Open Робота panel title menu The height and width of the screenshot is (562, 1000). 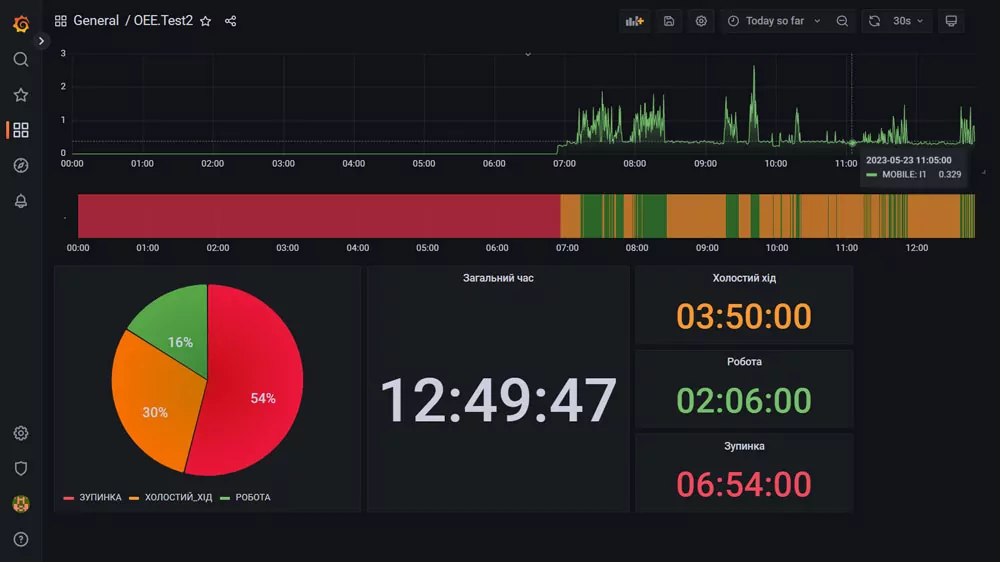(744, 362)
